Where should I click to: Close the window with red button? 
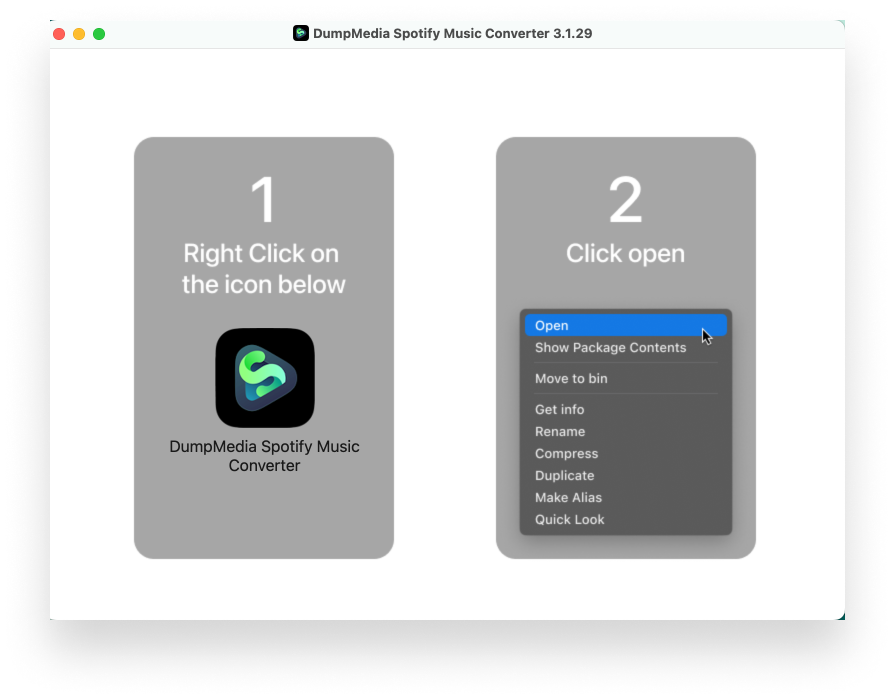[59, 34]
